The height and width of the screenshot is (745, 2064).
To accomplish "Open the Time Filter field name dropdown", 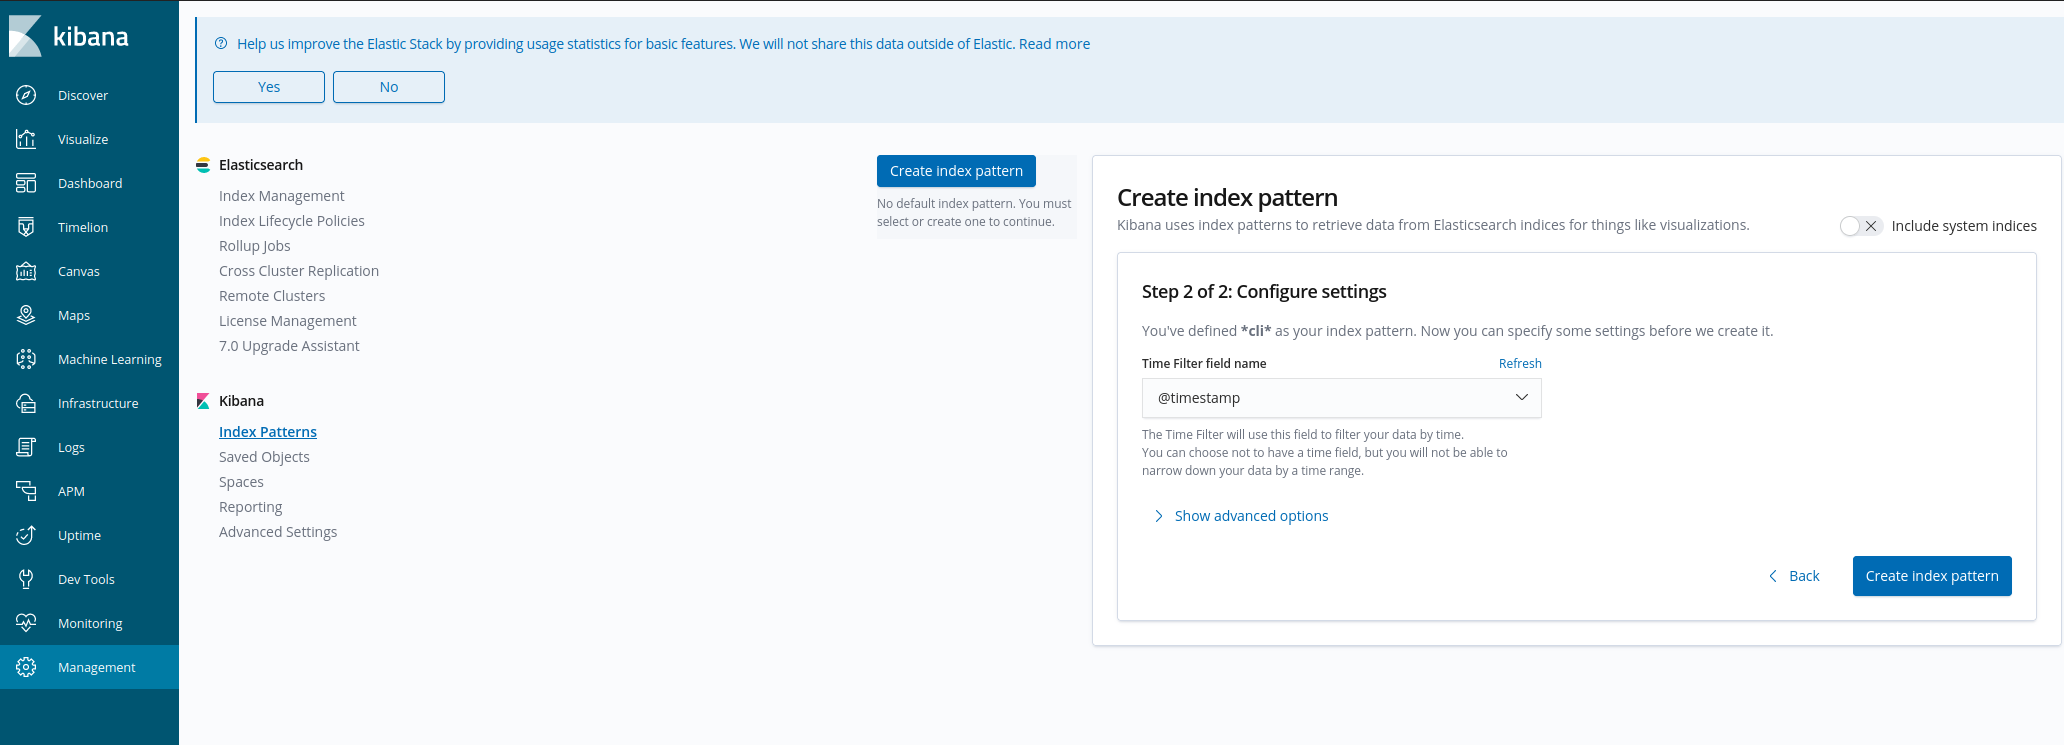I will tap(1341, 398).
